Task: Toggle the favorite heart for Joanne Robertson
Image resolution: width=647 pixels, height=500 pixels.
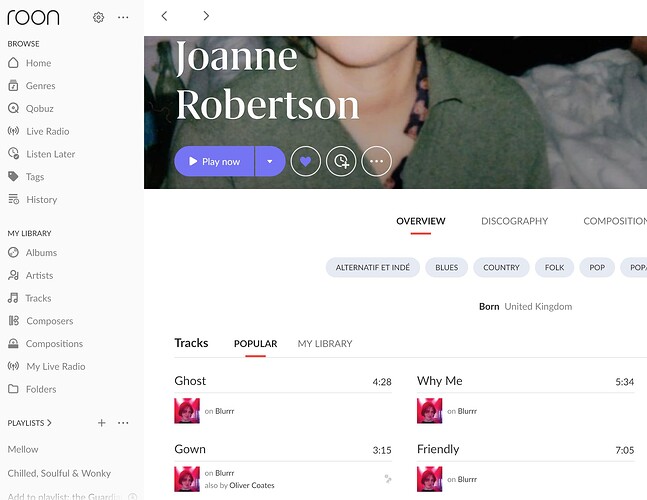Action: [x=305, y=161]
